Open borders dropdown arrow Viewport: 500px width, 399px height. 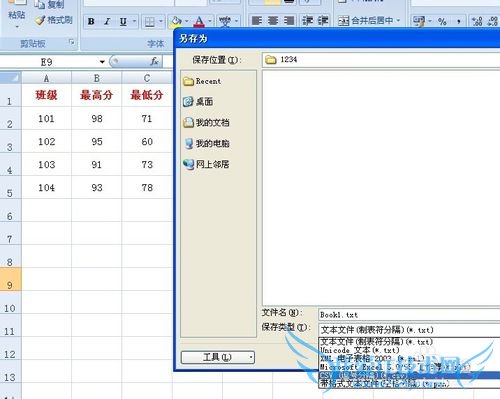coord(161,22)
